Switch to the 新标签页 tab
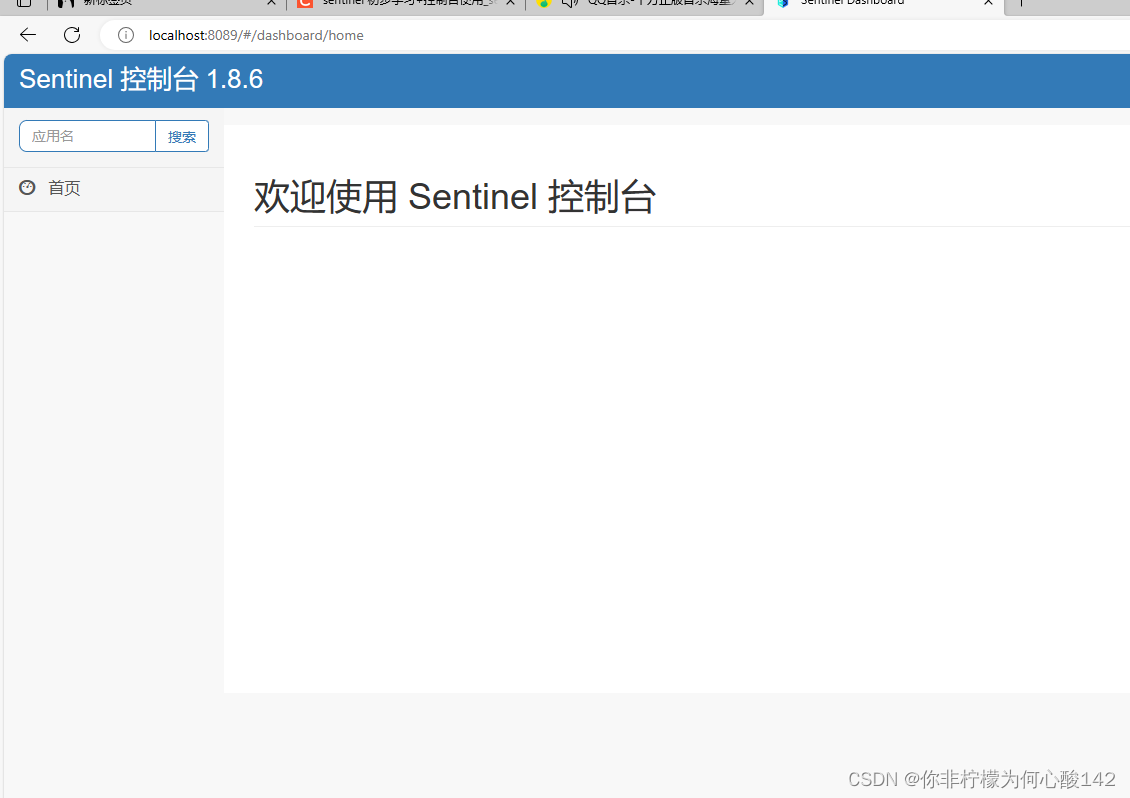This screenshot has height=798, width=1130. pyautogui.click(x=150, y=5)
